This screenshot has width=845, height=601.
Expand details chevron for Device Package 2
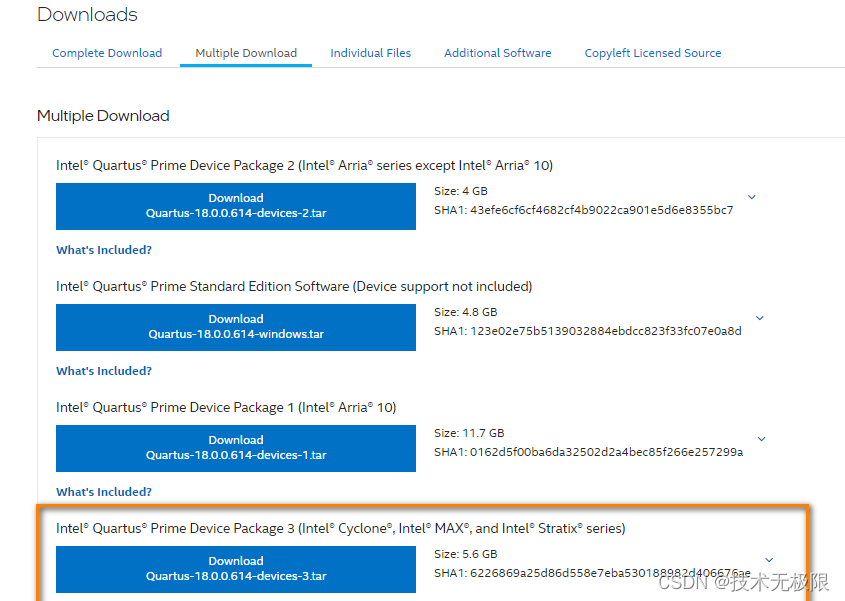point(752,197)
